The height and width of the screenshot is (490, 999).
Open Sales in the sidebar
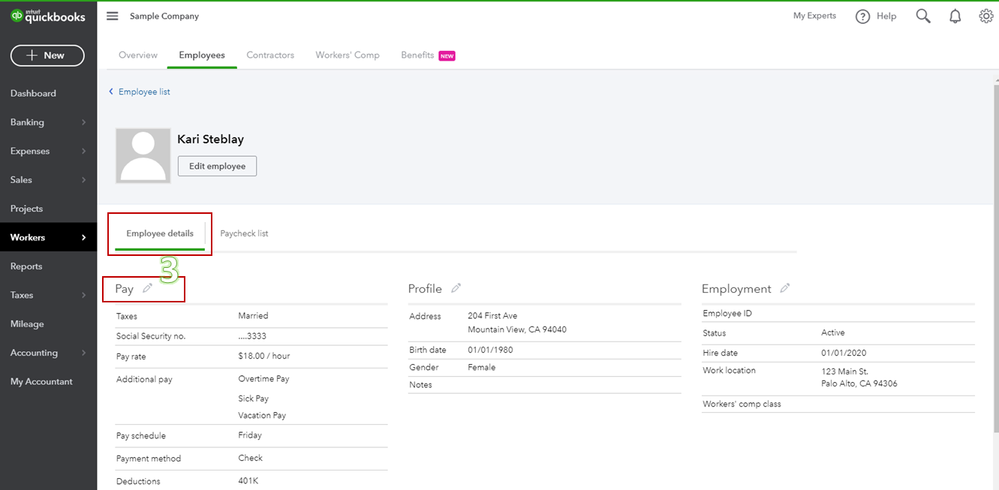click(21, 180)
